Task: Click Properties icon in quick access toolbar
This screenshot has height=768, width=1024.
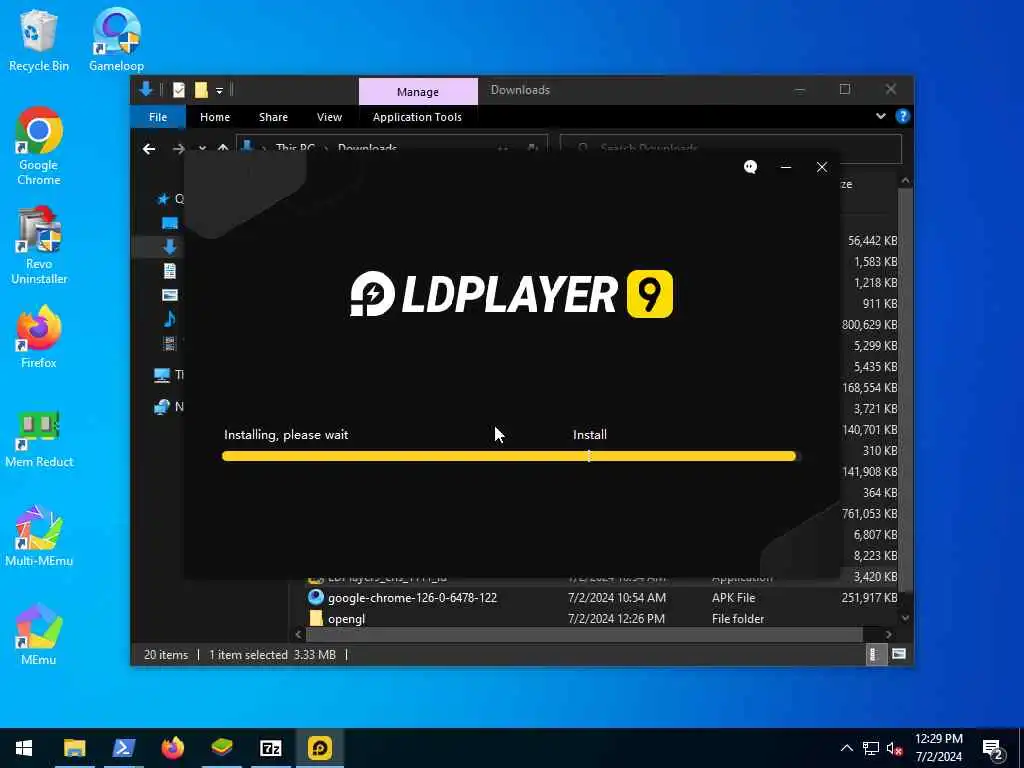Action: [x=178, y=90]
